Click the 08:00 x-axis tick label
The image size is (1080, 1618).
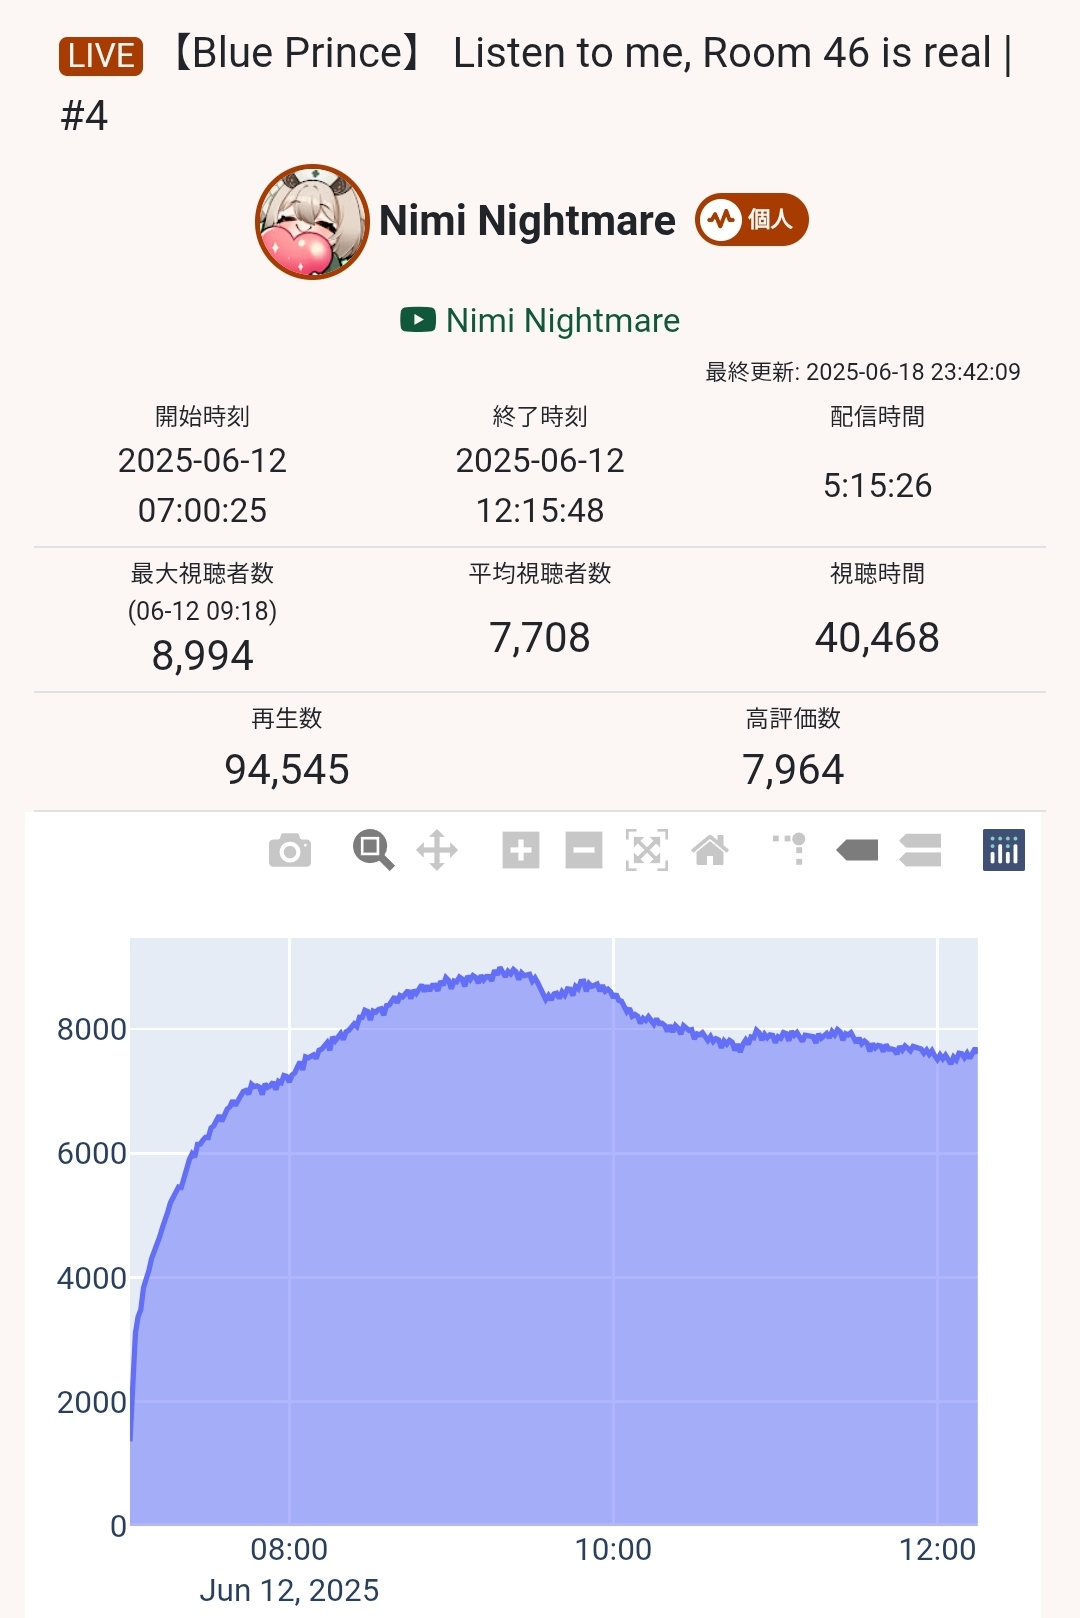[x=289, y=1549]
